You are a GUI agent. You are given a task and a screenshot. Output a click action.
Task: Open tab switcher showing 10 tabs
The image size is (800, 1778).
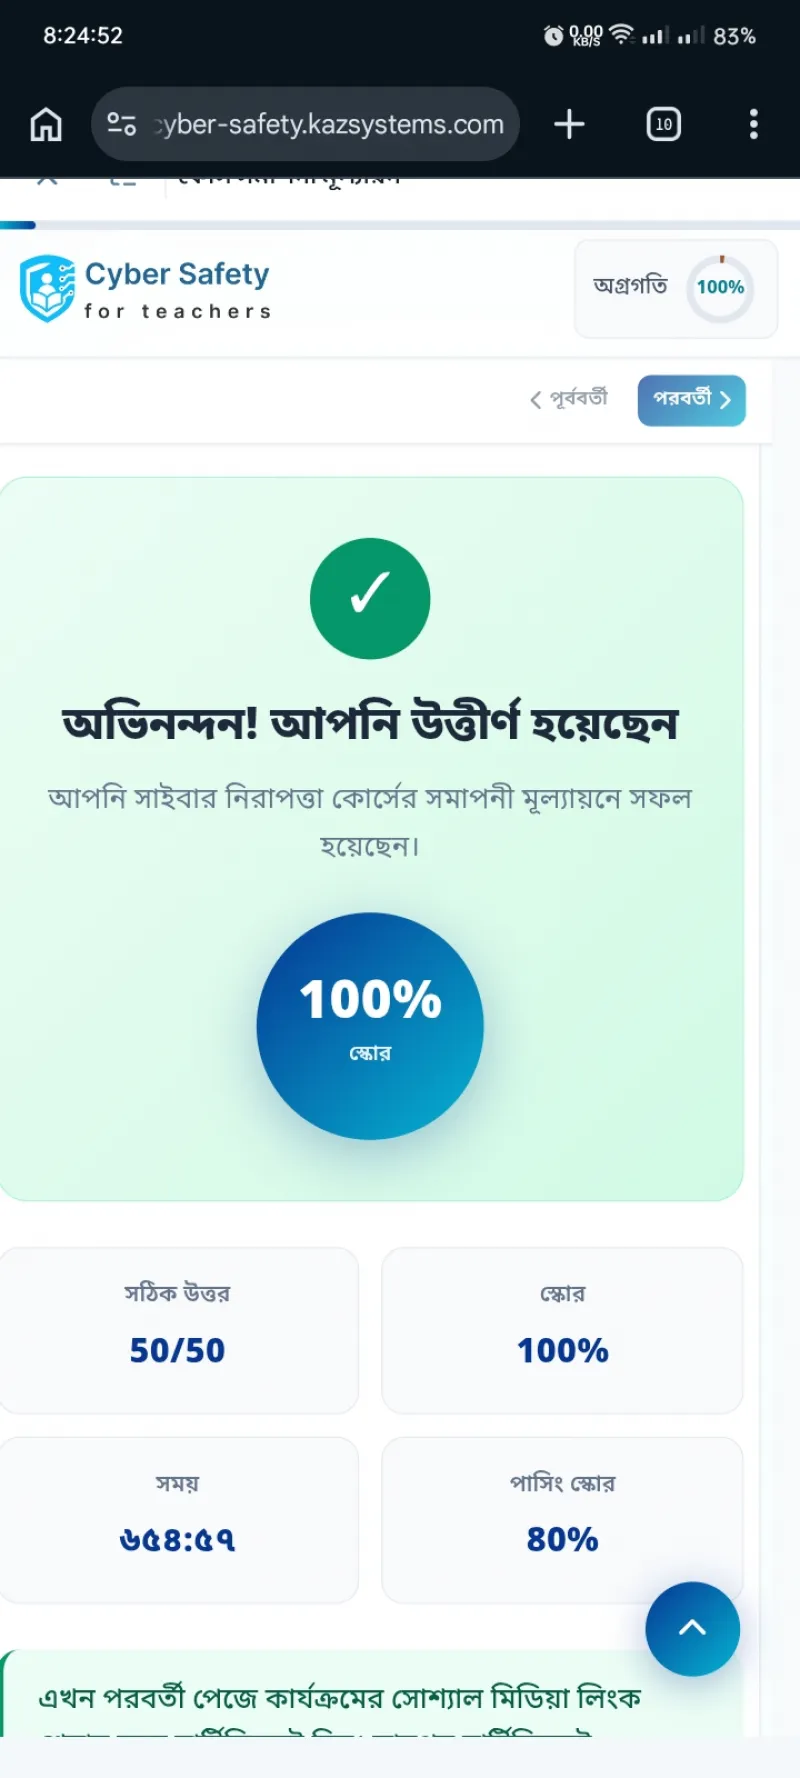[664, 124]
